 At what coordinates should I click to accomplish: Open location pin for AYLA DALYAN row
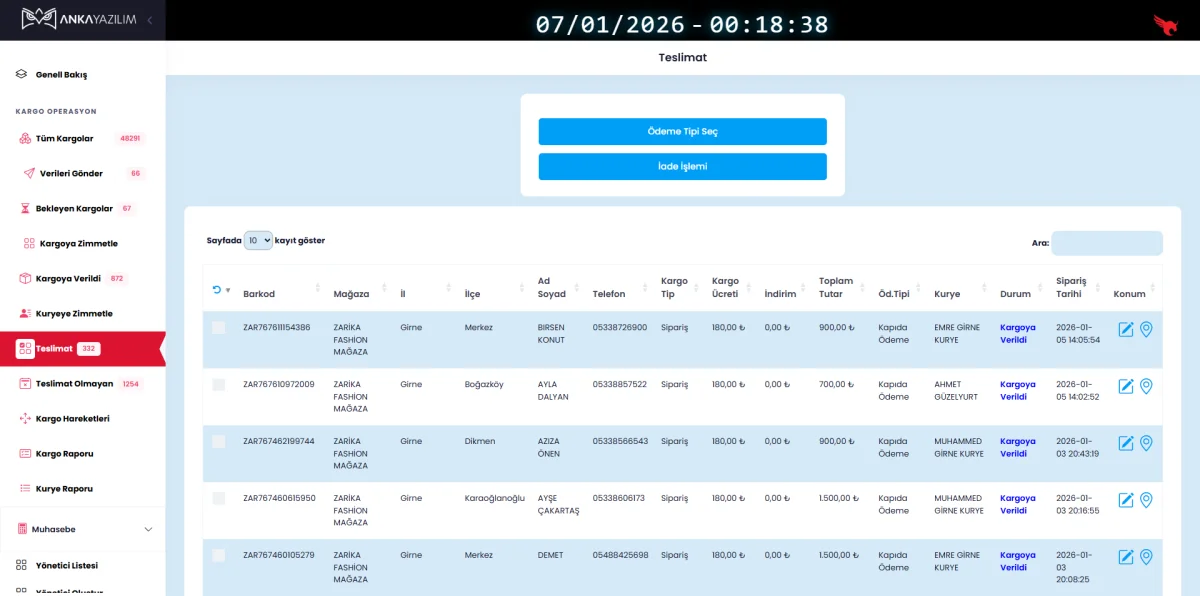1146,386
